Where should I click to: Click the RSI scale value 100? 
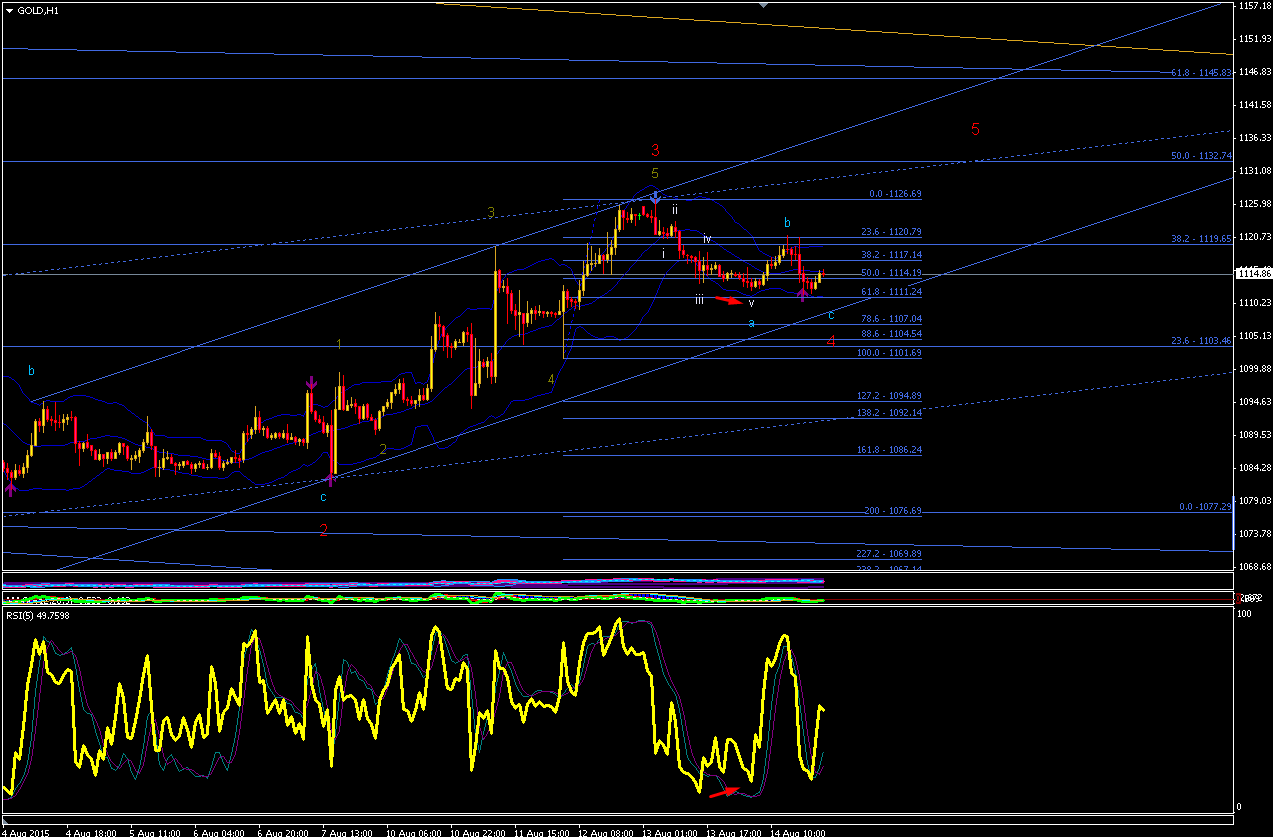click(x=1246, y=613)
